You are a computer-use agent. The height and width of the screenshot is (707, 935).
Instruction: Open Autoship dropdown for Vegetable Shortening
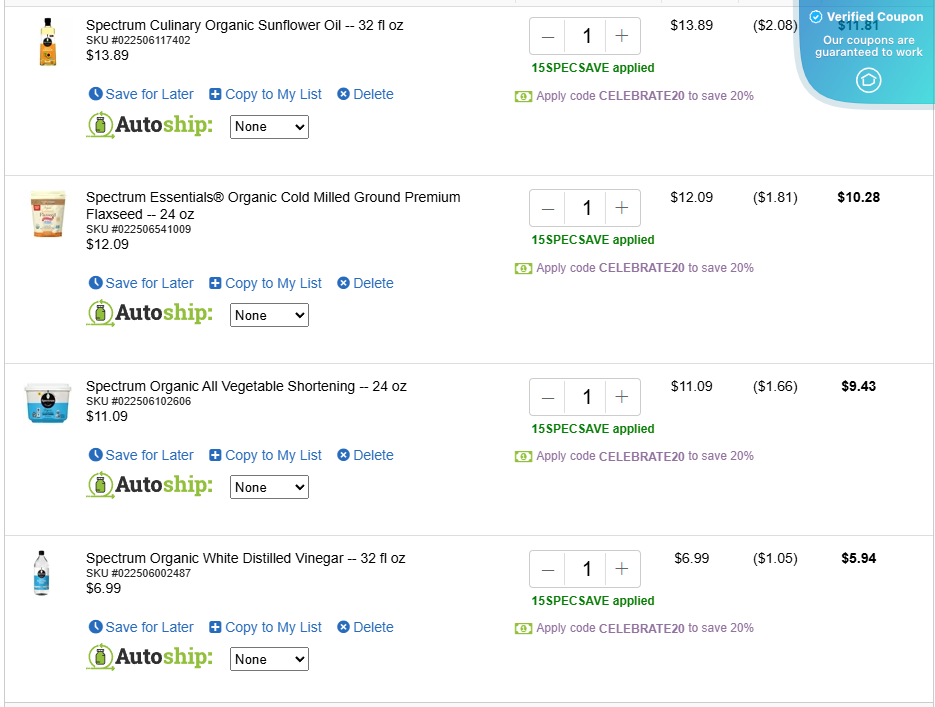click(x=269, y=487)
